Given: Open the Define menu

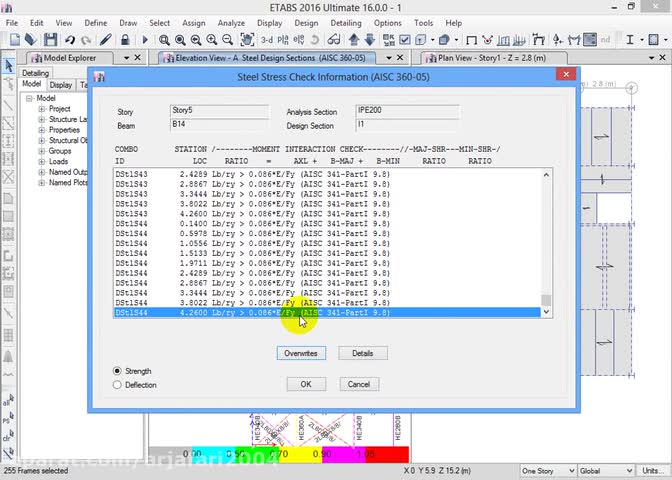Looking at the screenshot, I should tap(96, 23).
